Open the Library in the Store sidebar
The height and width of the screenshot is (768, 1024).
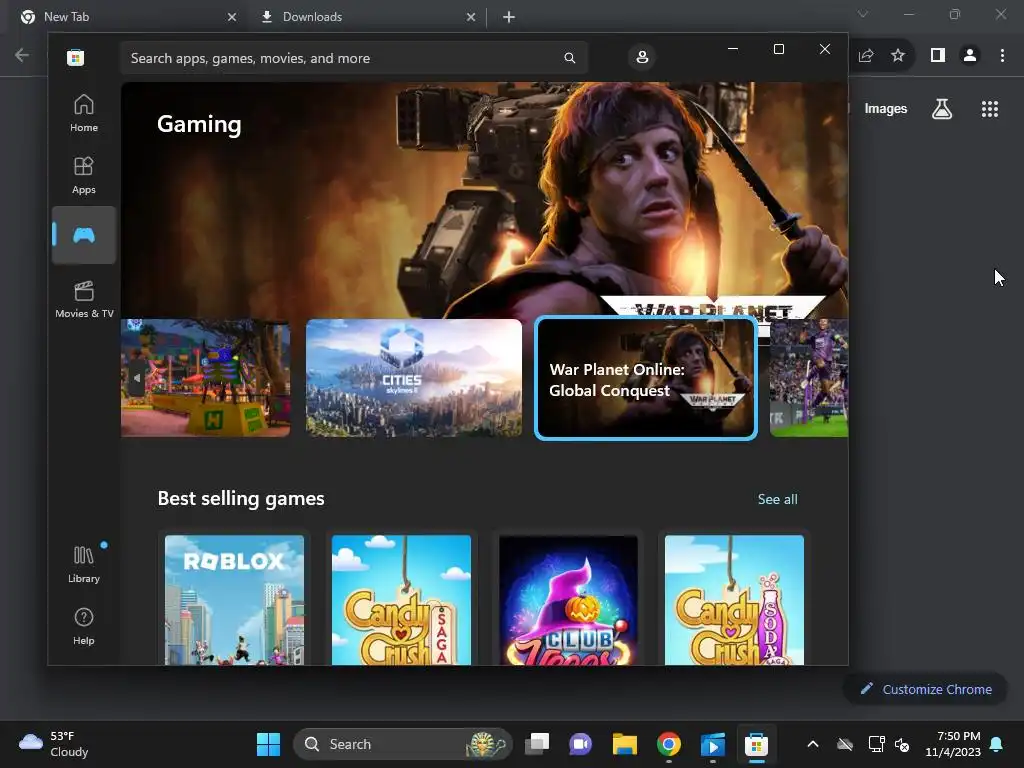pos(84,564)
